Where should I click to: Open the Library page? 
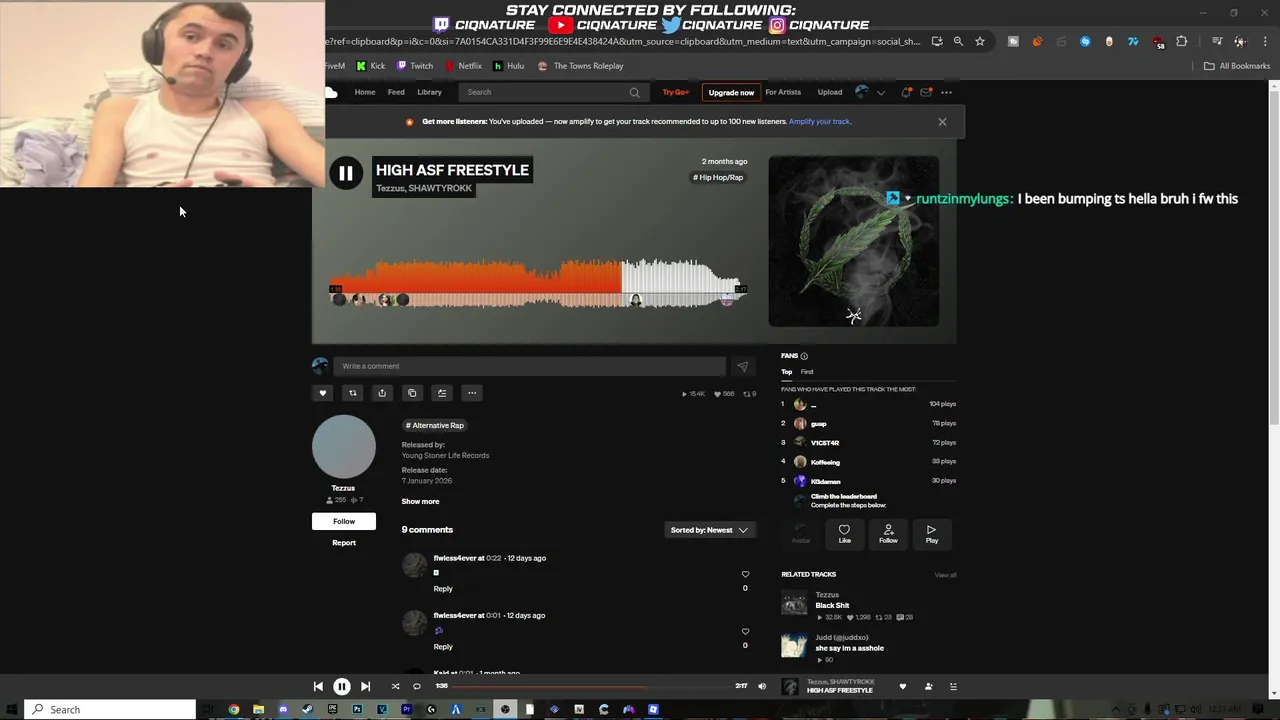(429, 92)
